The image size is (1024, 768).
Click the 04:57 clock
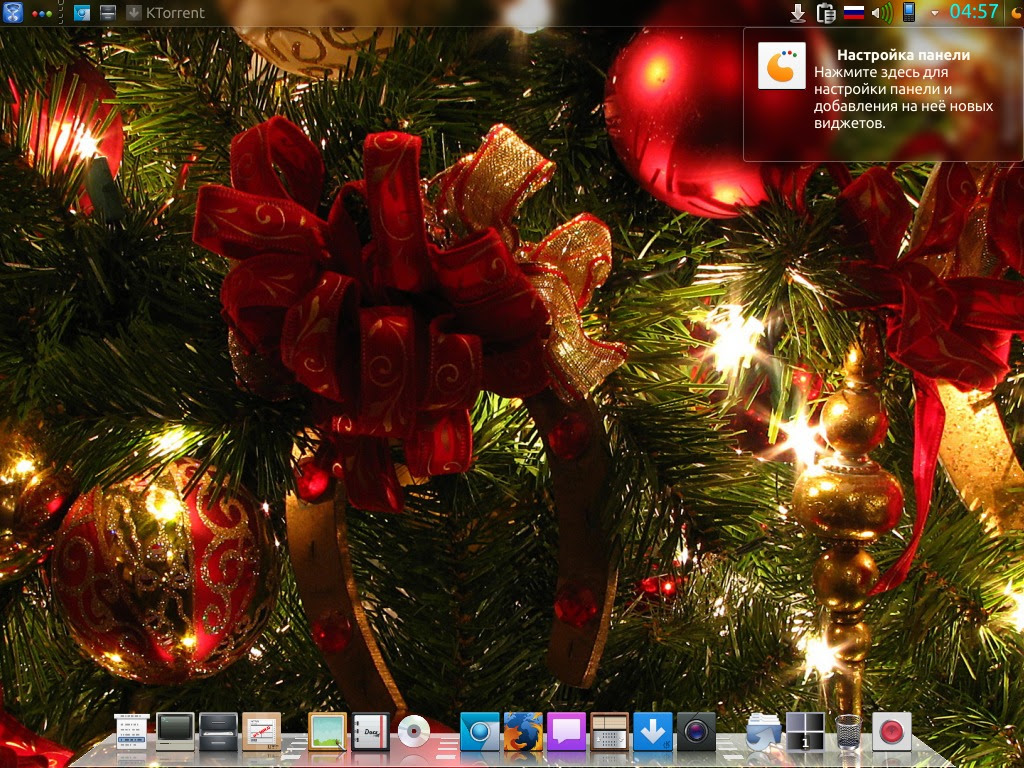[x=974, y=12]
